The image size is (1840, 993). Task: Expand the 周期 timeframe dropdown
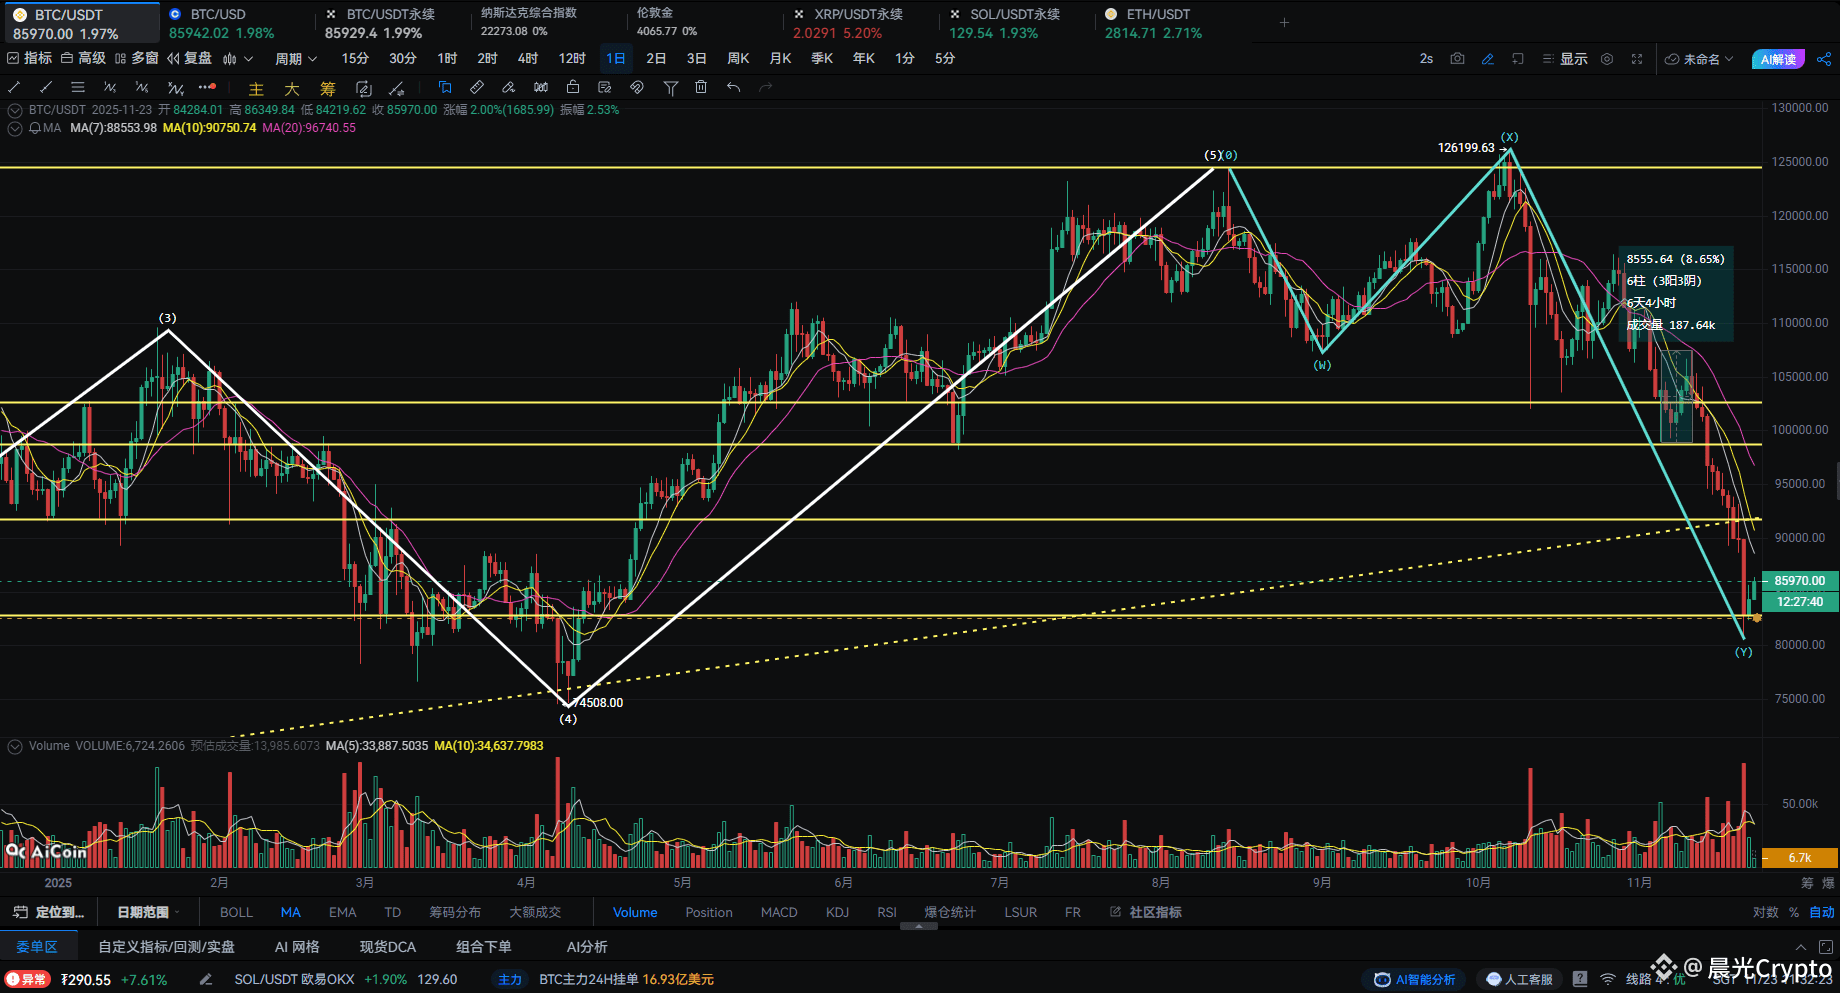(296, 59)
